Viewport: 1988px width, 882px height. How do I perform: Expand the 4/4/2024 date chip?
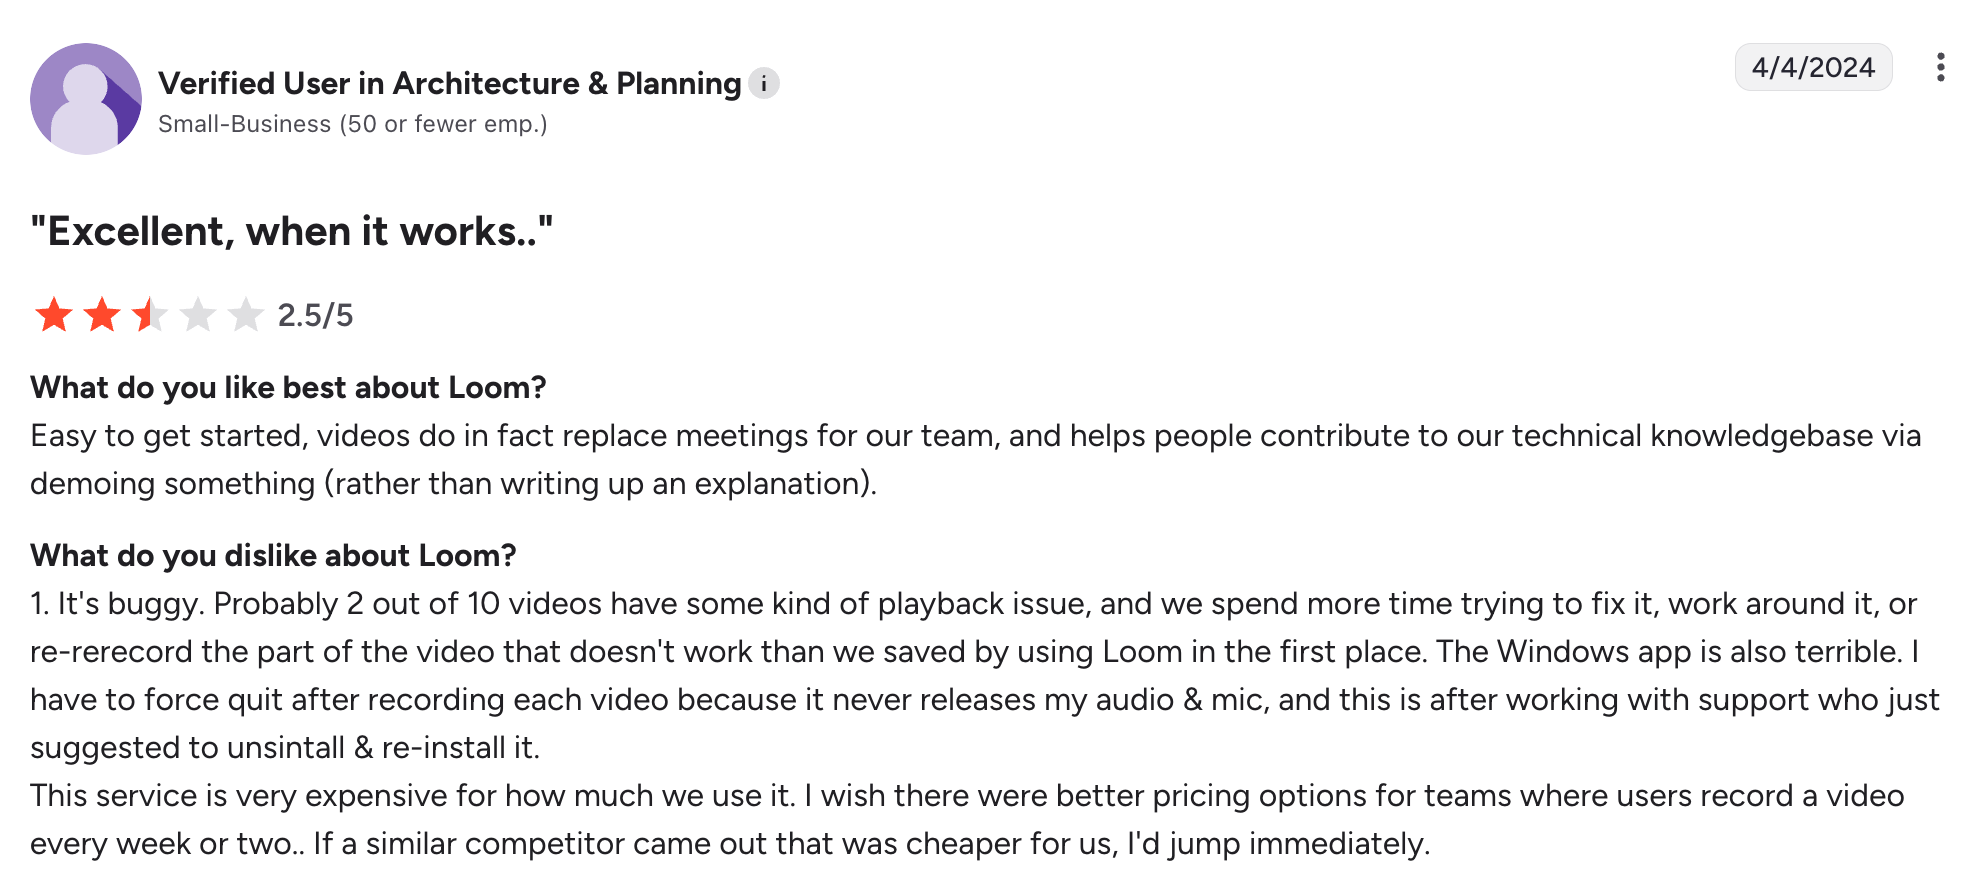click(x=1813, y=67)
